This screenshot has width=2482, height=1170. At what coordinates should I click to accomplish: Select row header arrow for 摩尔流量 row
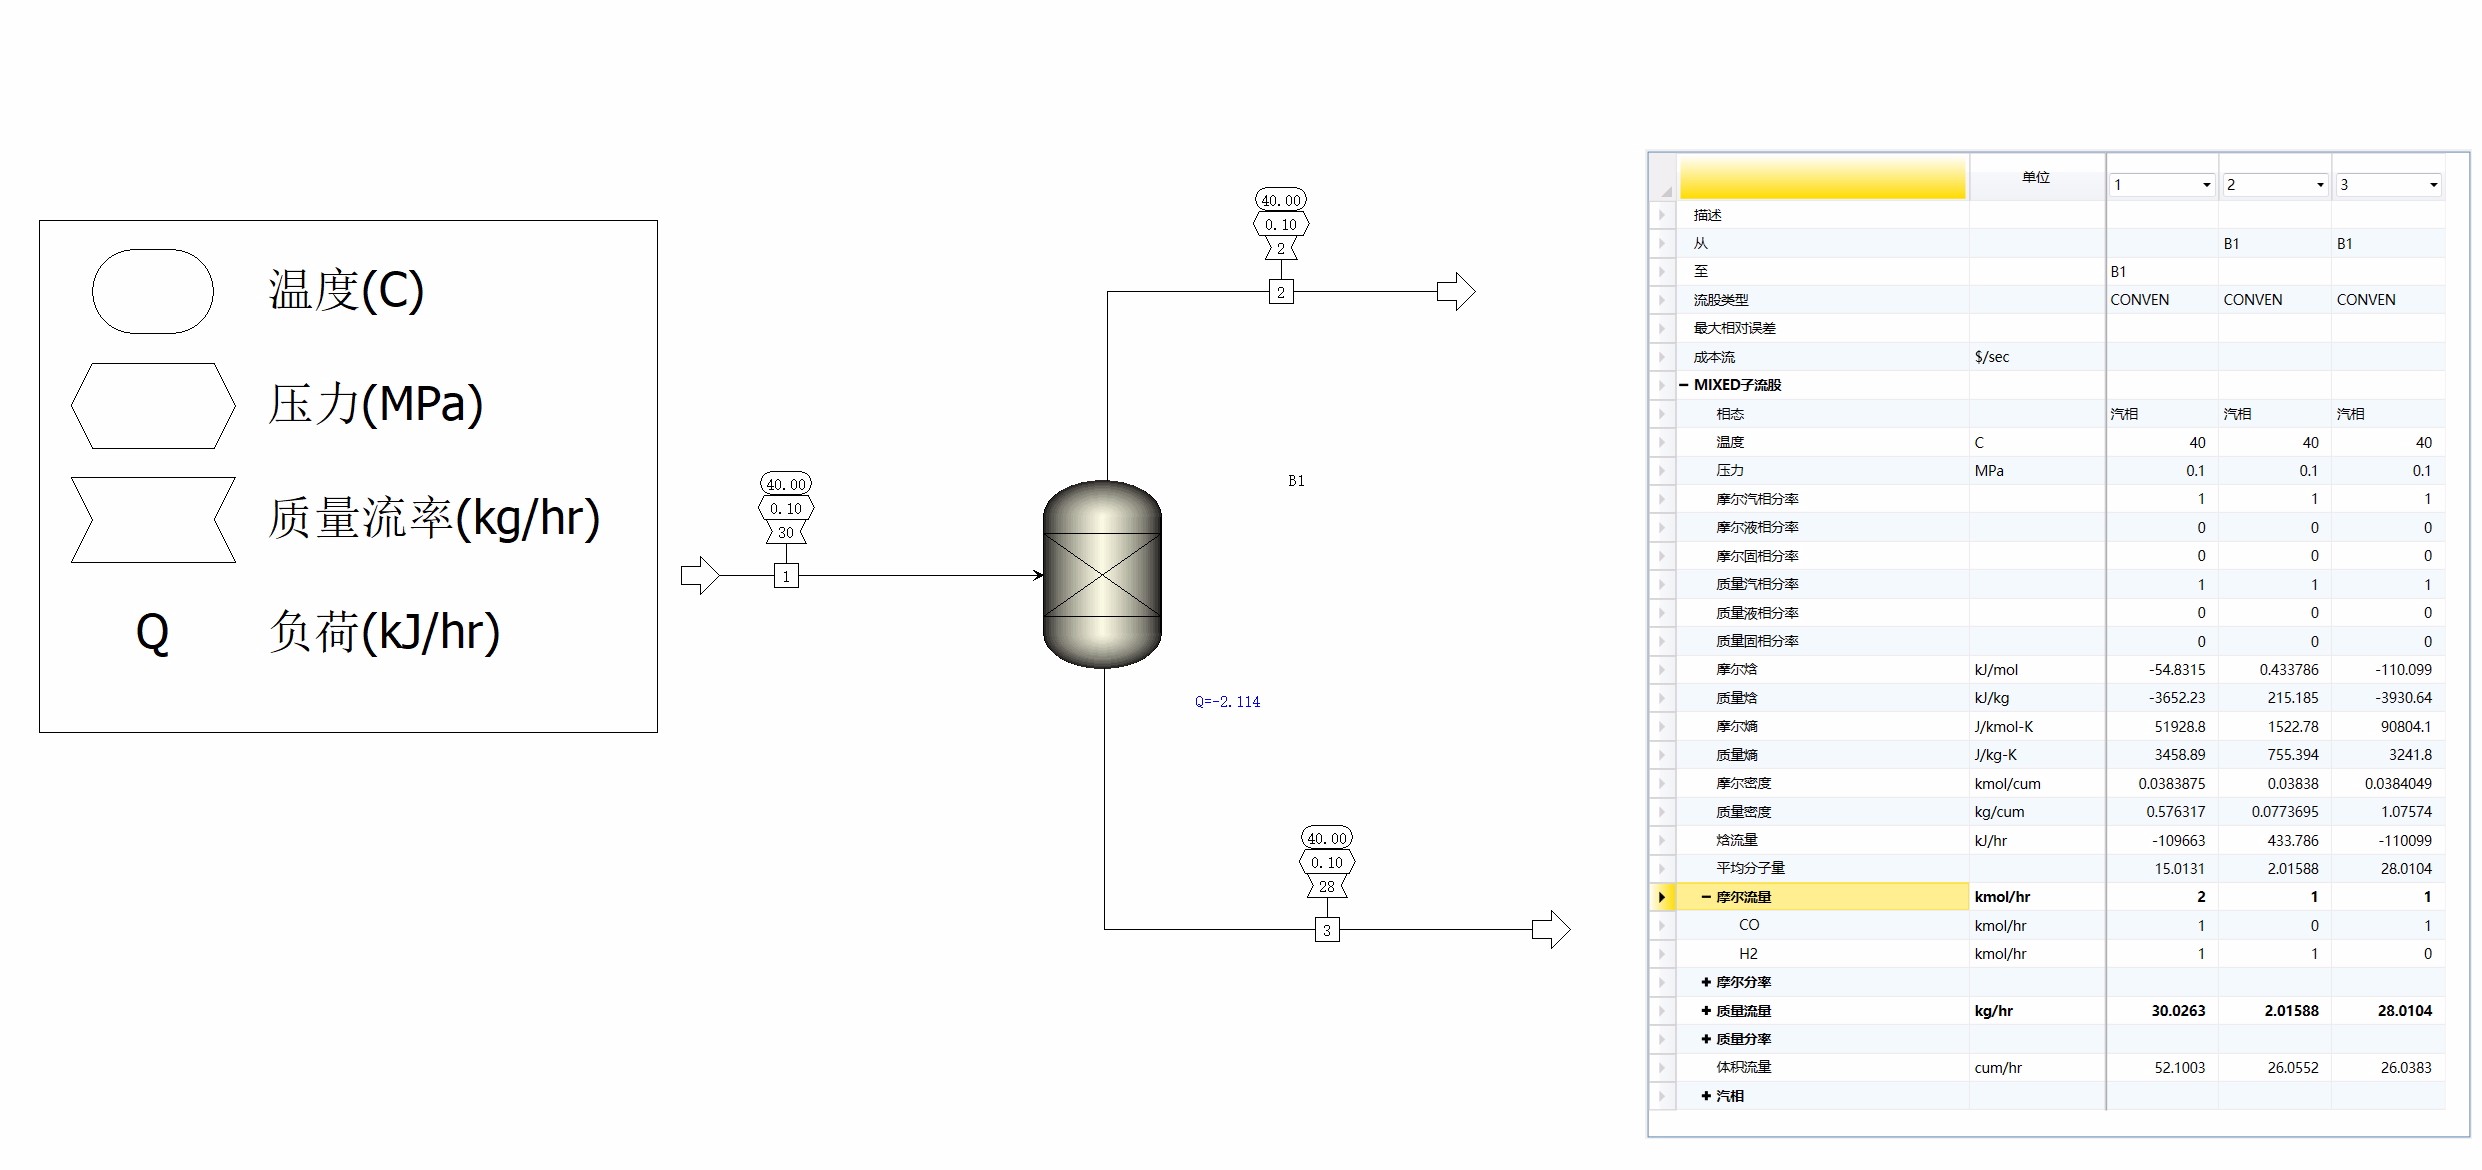click(x=1662, y=897)
